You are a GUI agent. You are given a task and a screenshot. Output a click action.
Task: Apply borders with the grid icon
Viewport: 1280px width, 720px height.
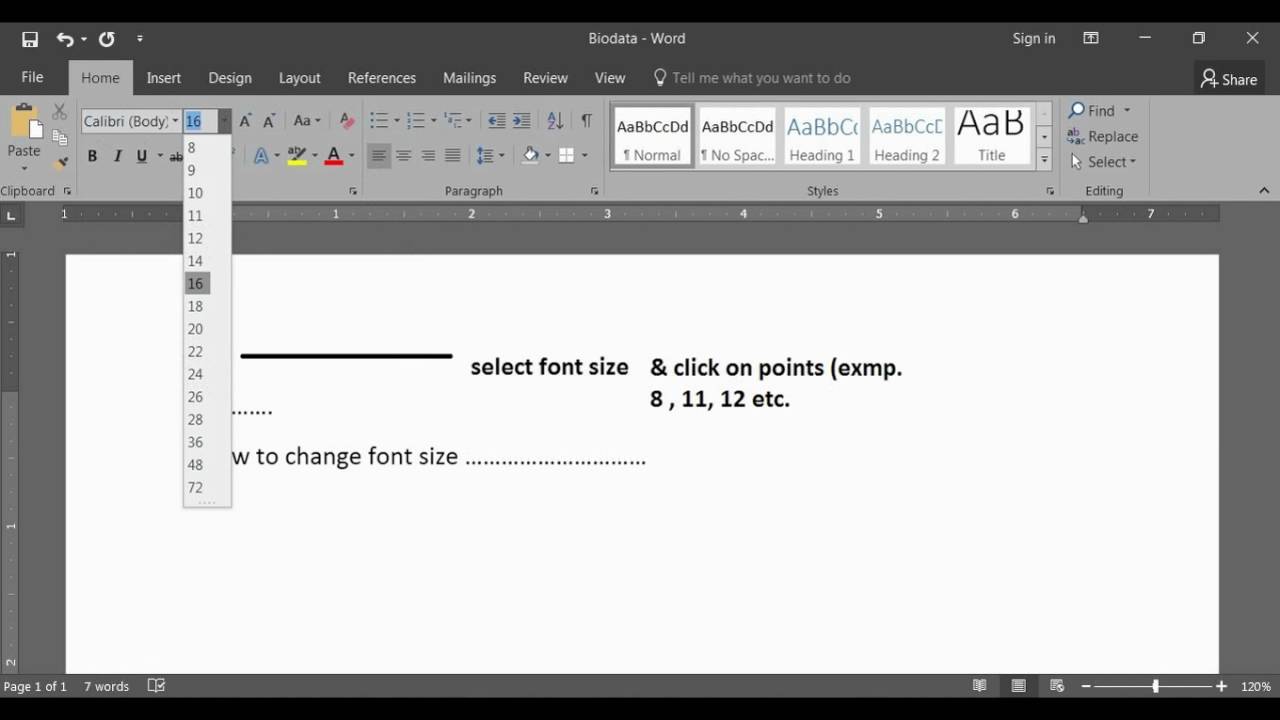tap(566, 155)
